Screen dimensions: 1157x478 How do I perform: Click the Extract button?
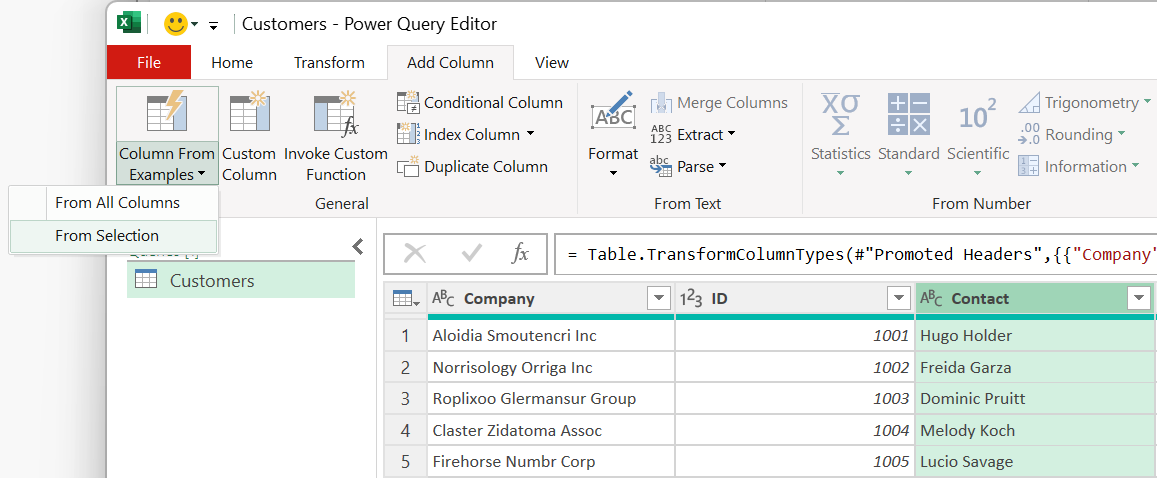pos(692,134)
